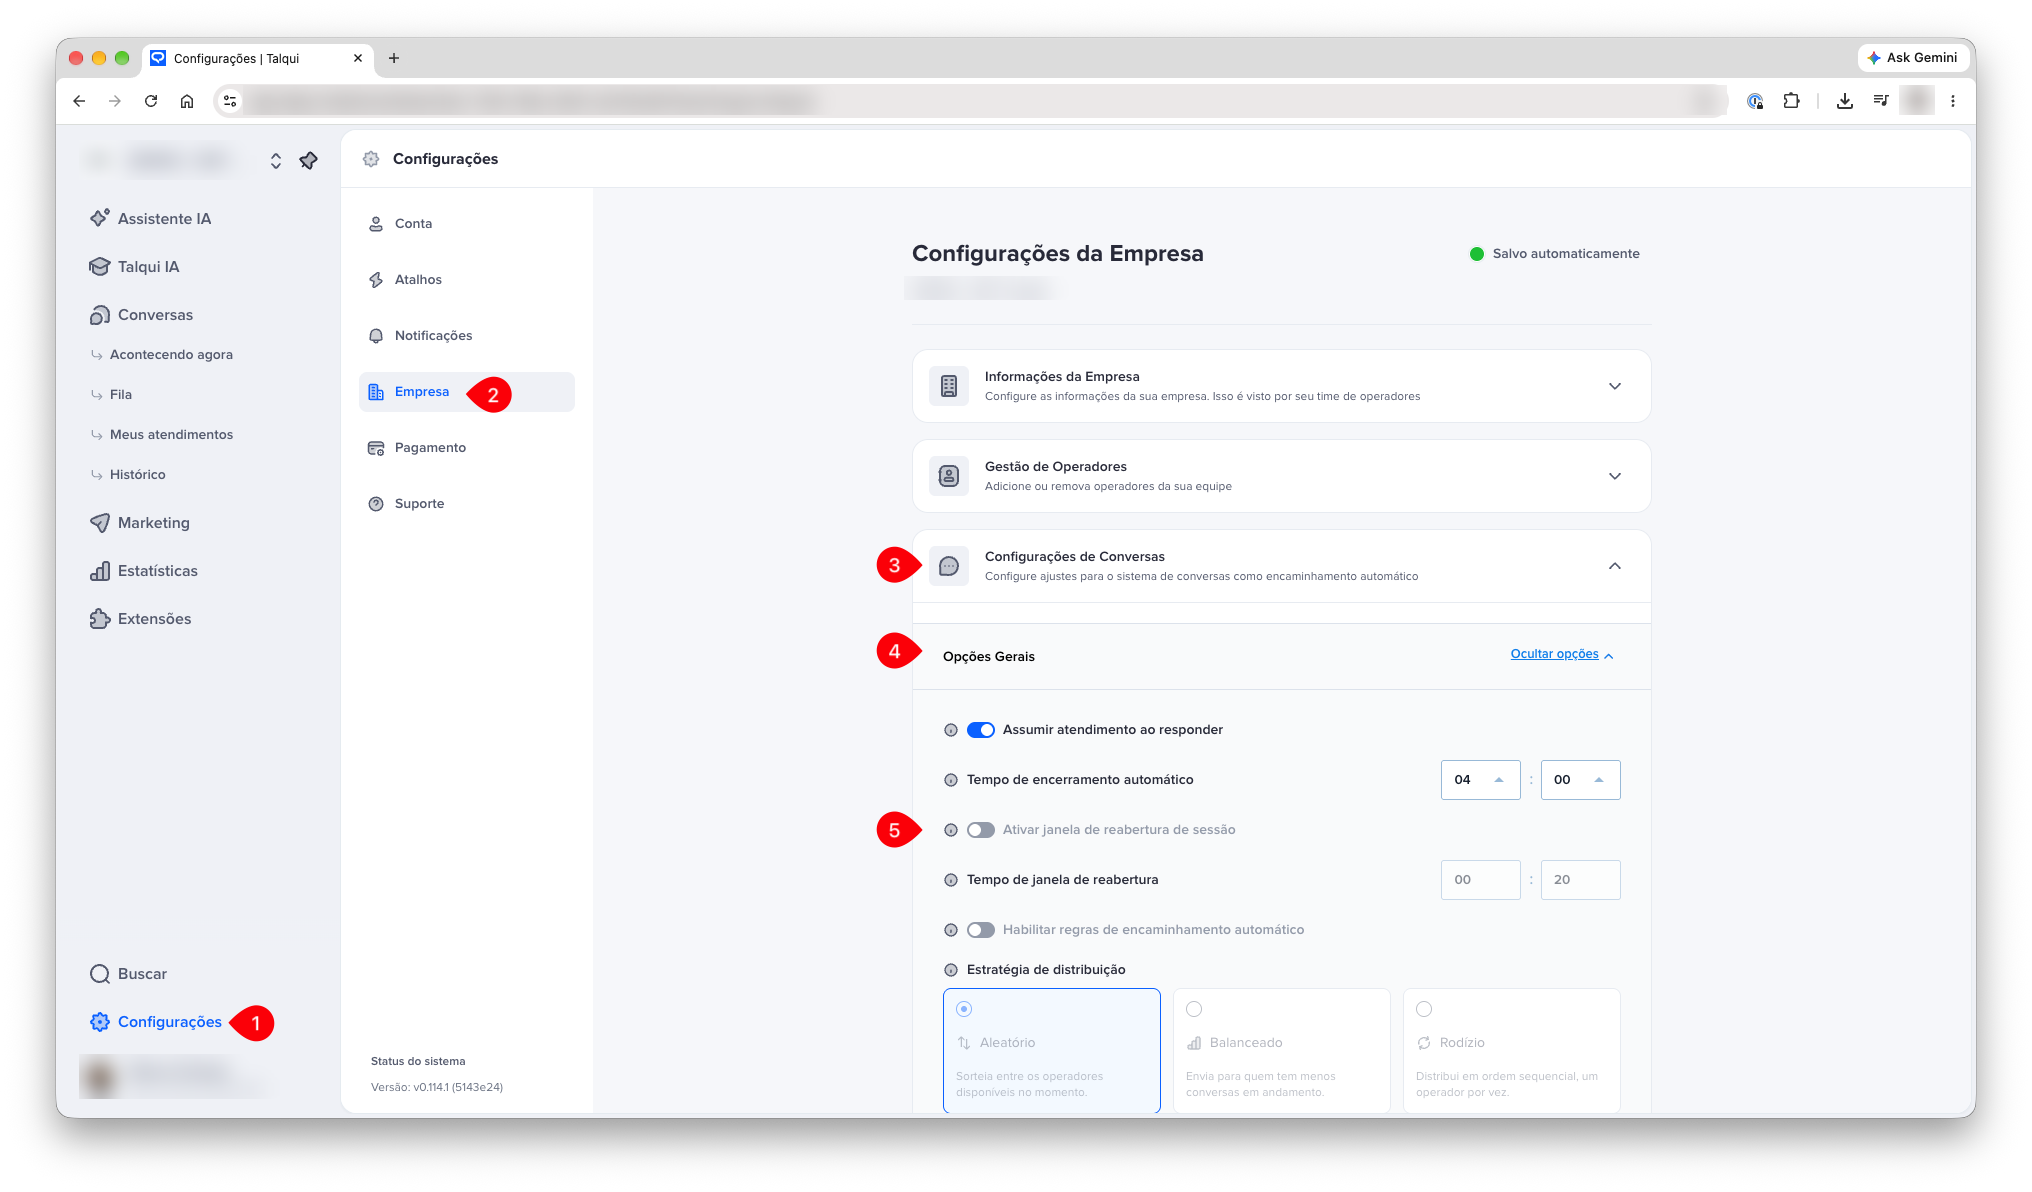
Task: Select the Rodízio distribution radio
Action: [x=1424, y=1009]
